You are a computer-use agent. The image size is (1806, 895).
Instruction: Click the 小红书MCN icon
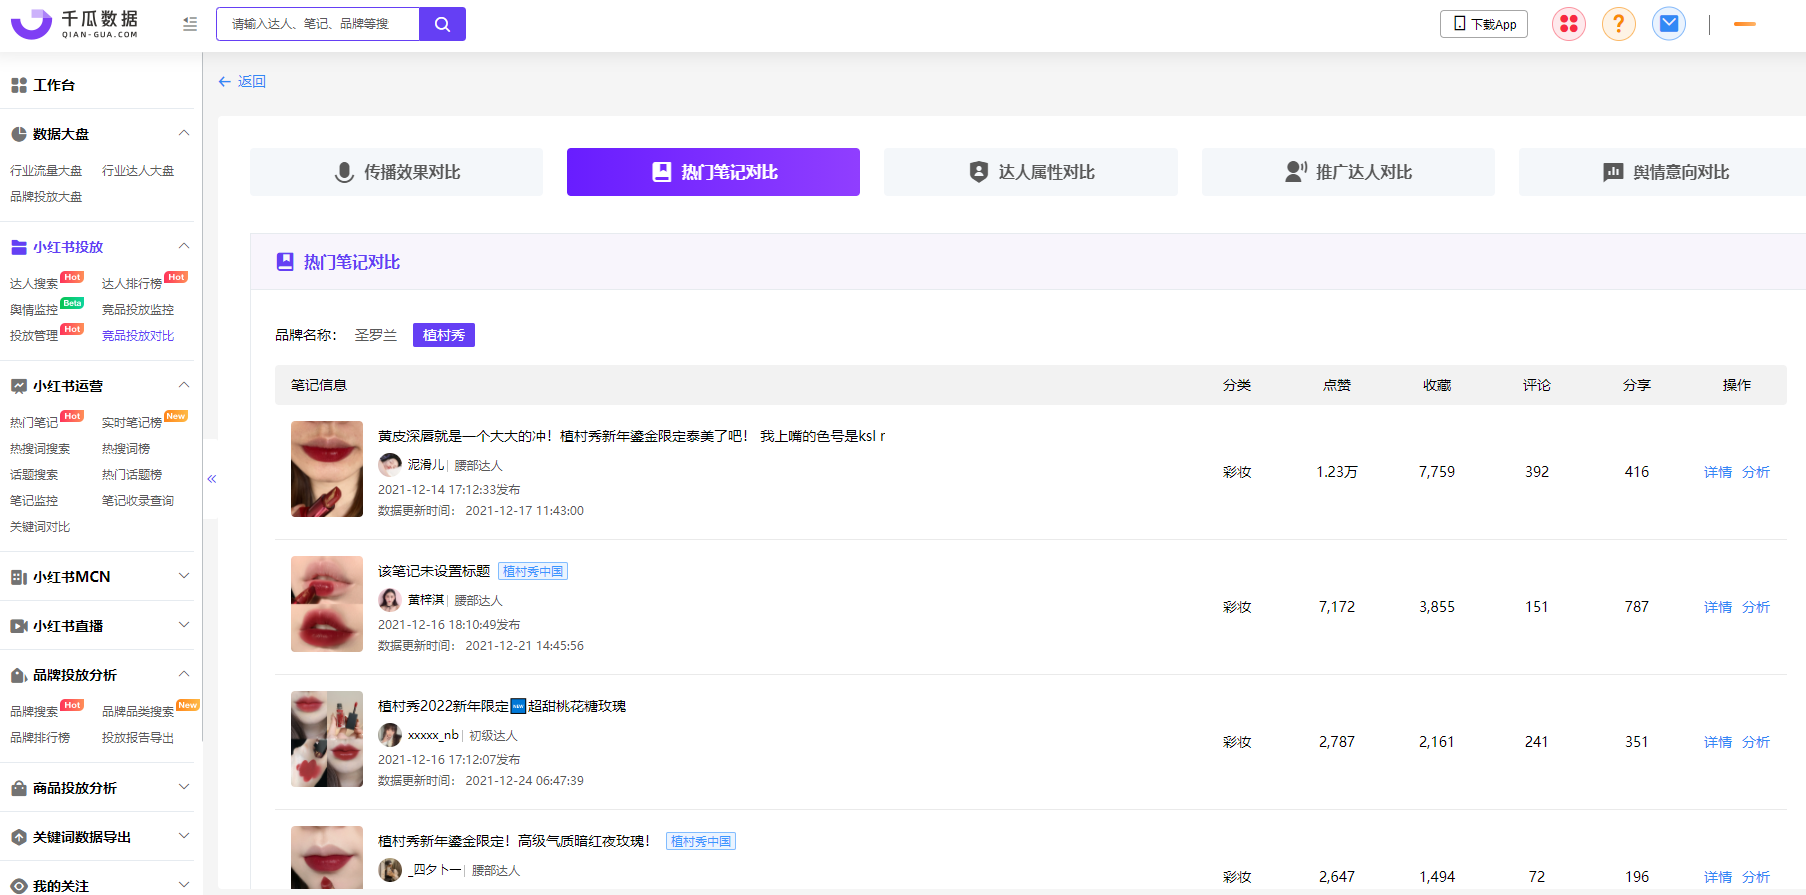point(19,577)
